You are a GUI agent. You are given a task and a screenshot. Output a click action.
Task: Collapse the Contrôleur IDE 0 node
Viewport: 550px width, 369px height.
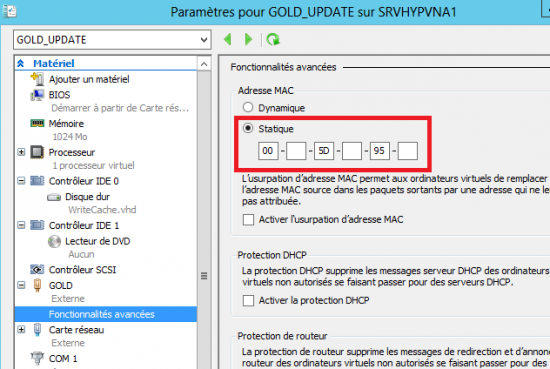[x=21, y=181]
